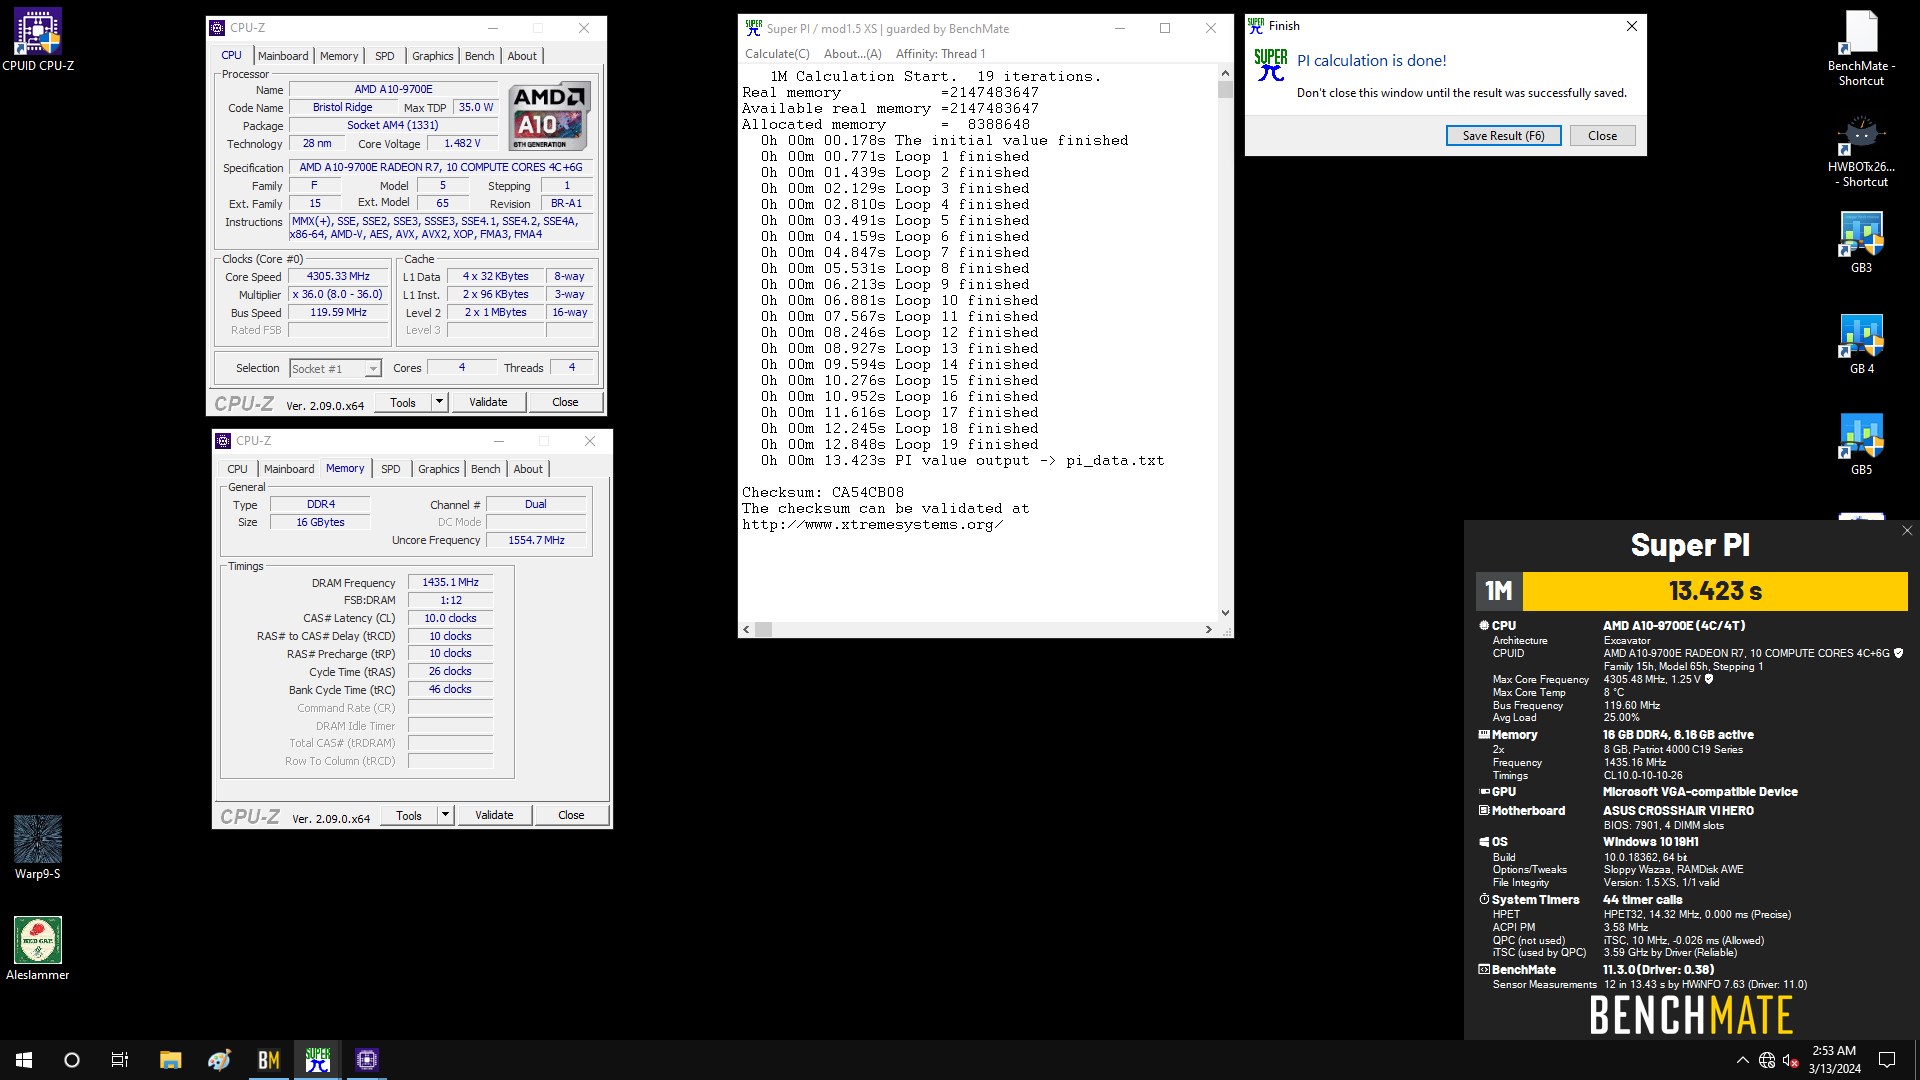Screen dimensions: 1920x1080
Task: Click CPU-Z title icon in top window
Action: (x=218, y=28)
